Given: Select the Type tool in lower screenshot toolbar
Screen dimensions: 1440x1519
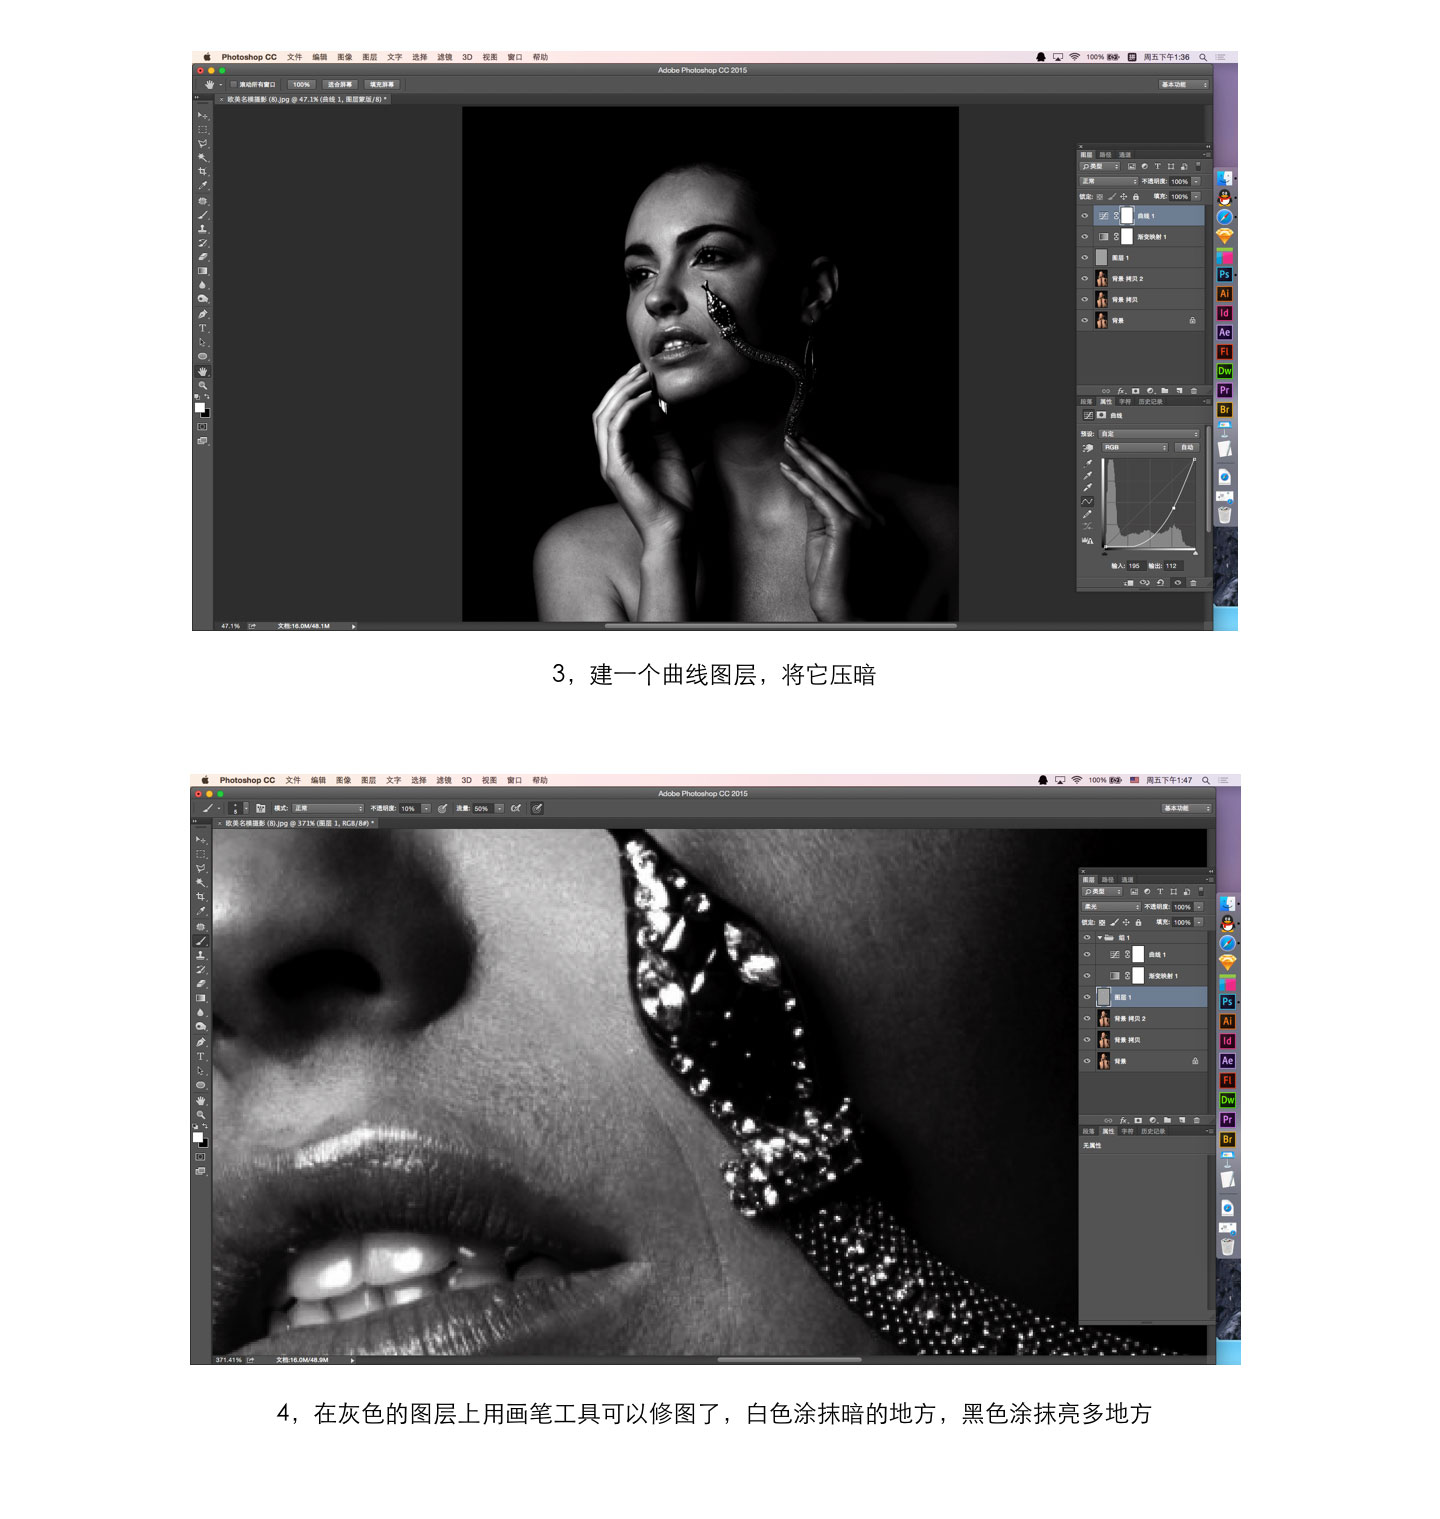Looking at the screenshot, I should [200, 1056].
